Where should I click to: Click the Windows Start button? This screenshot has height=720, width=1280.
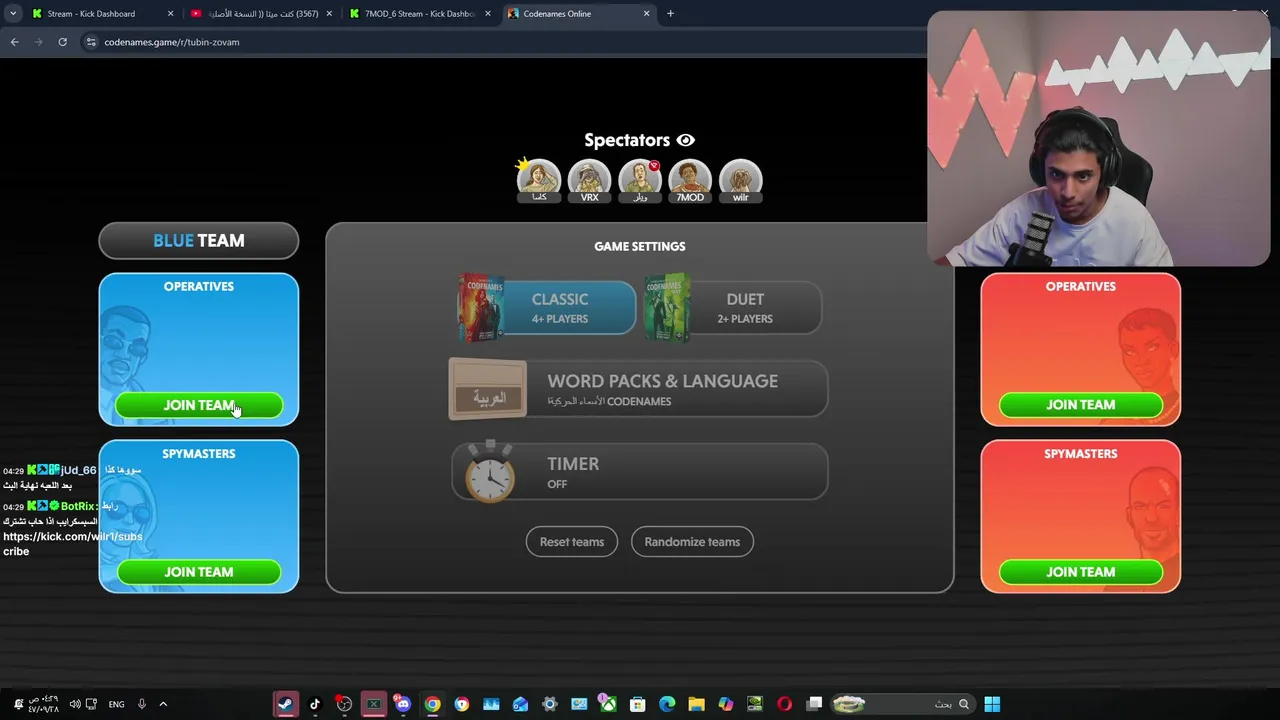tap(992, 704)
